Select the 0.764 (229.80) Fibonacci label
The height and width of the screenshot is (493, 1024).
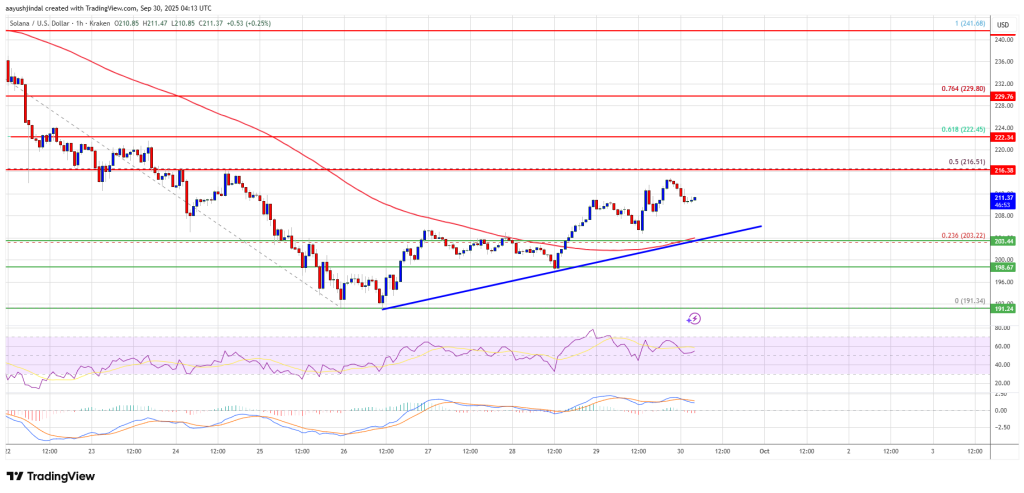click(964, 90)
